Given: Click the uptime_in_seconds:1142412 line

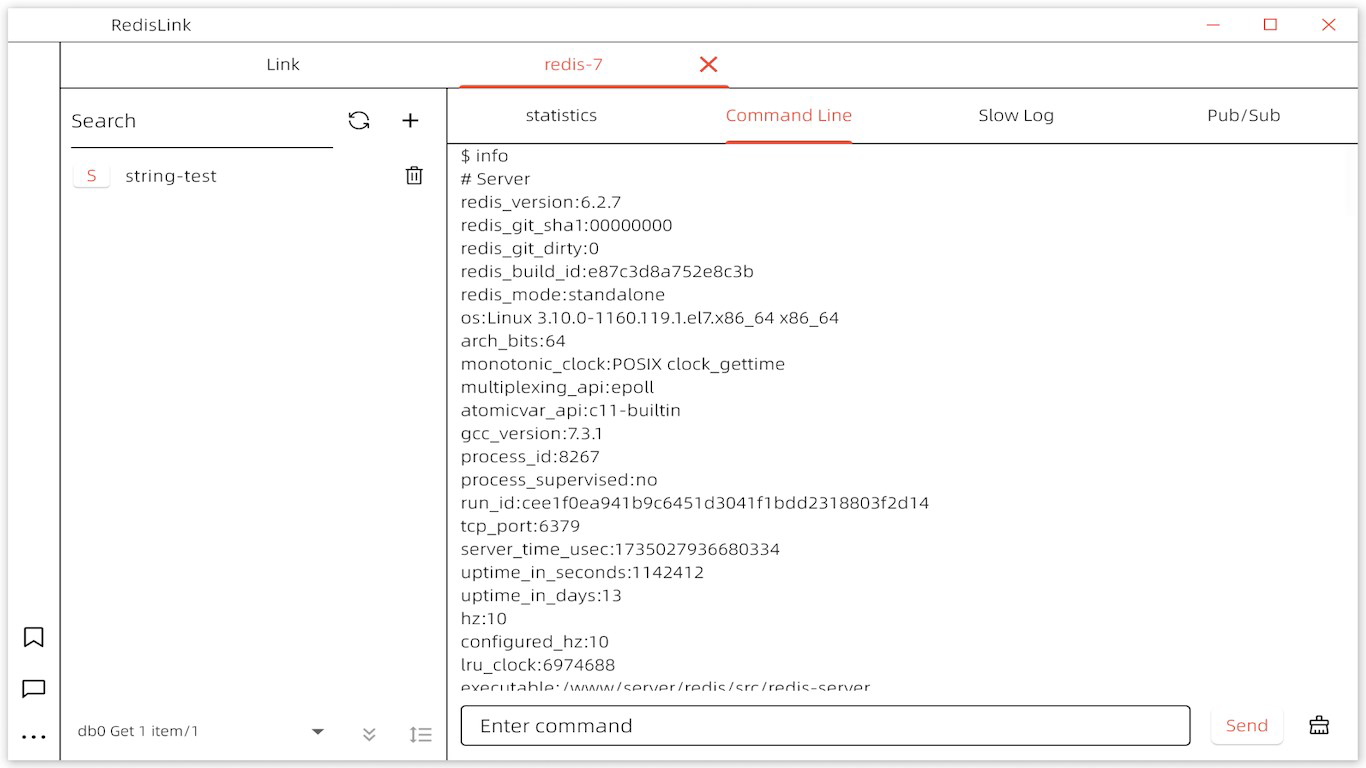Looking at the screenshot, I should [582, 573].
